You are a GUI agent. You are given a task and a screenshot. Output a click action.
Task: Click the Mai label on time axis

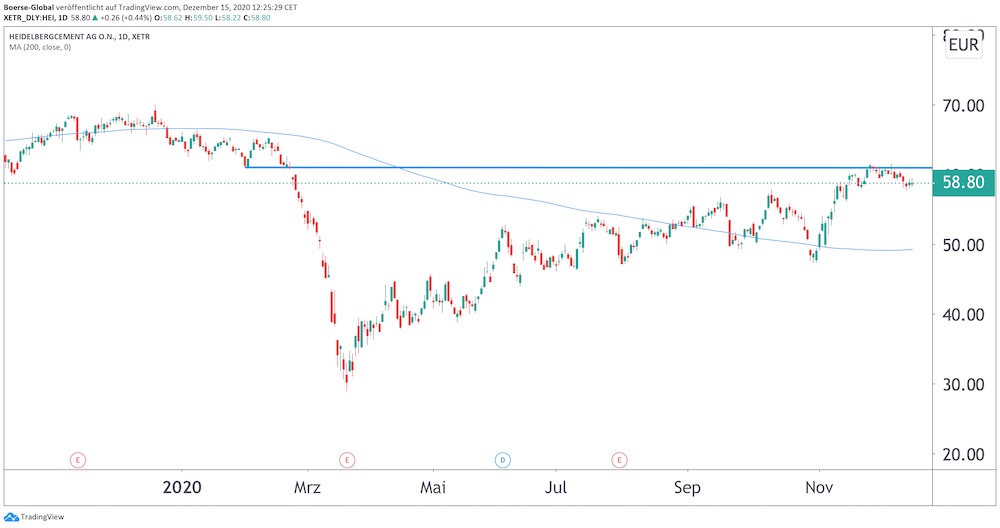click(432, 488)
